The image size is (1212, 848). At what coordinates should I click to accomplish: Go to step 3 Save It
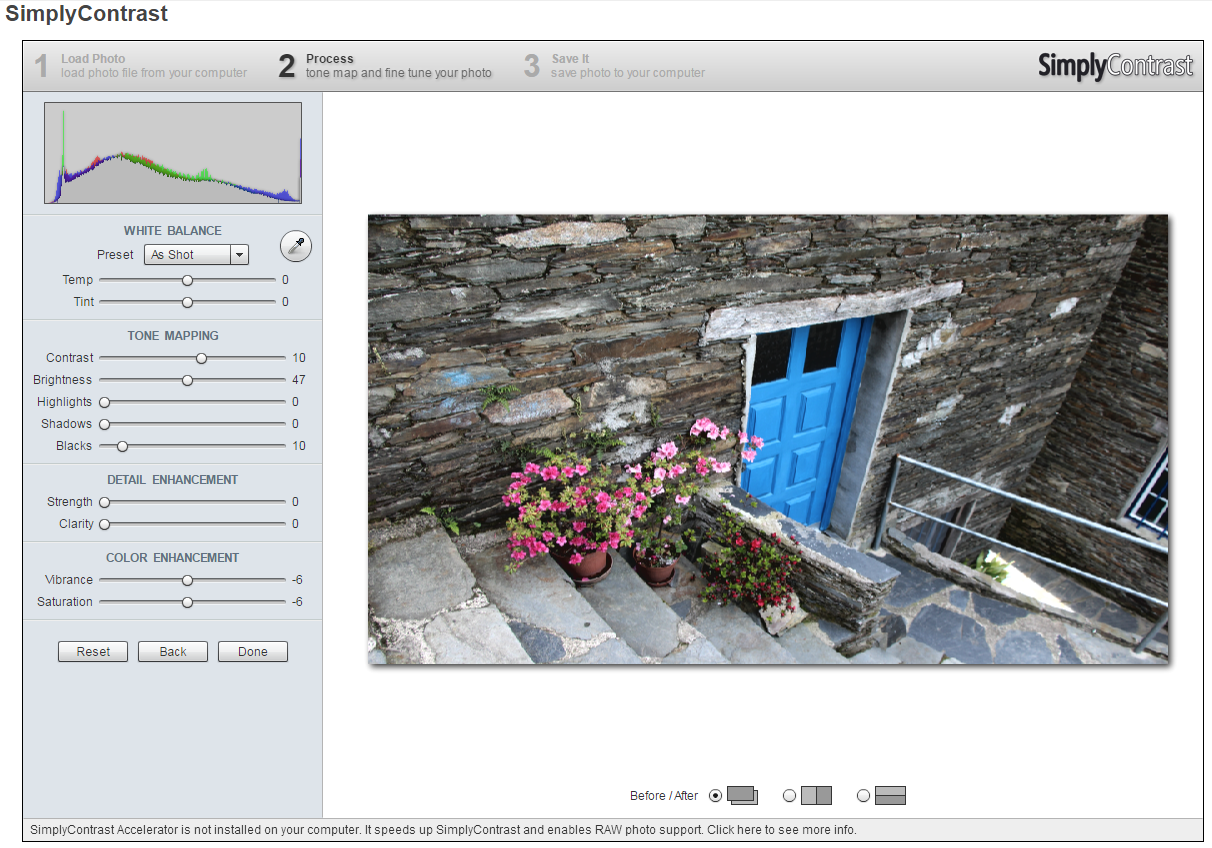click(614, 66)
